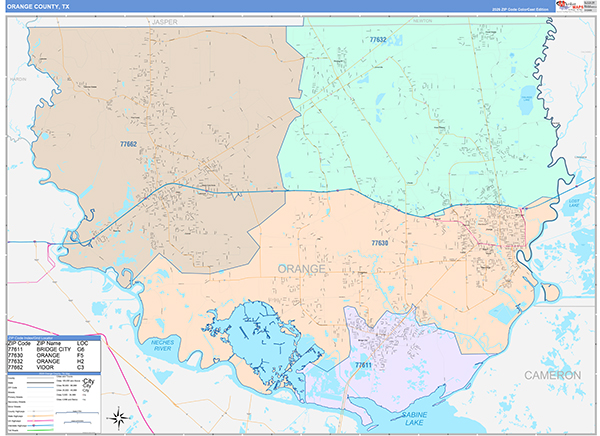Select the 77662 label on the map
The image size is (600, 436).
click(x=128, y=144)
